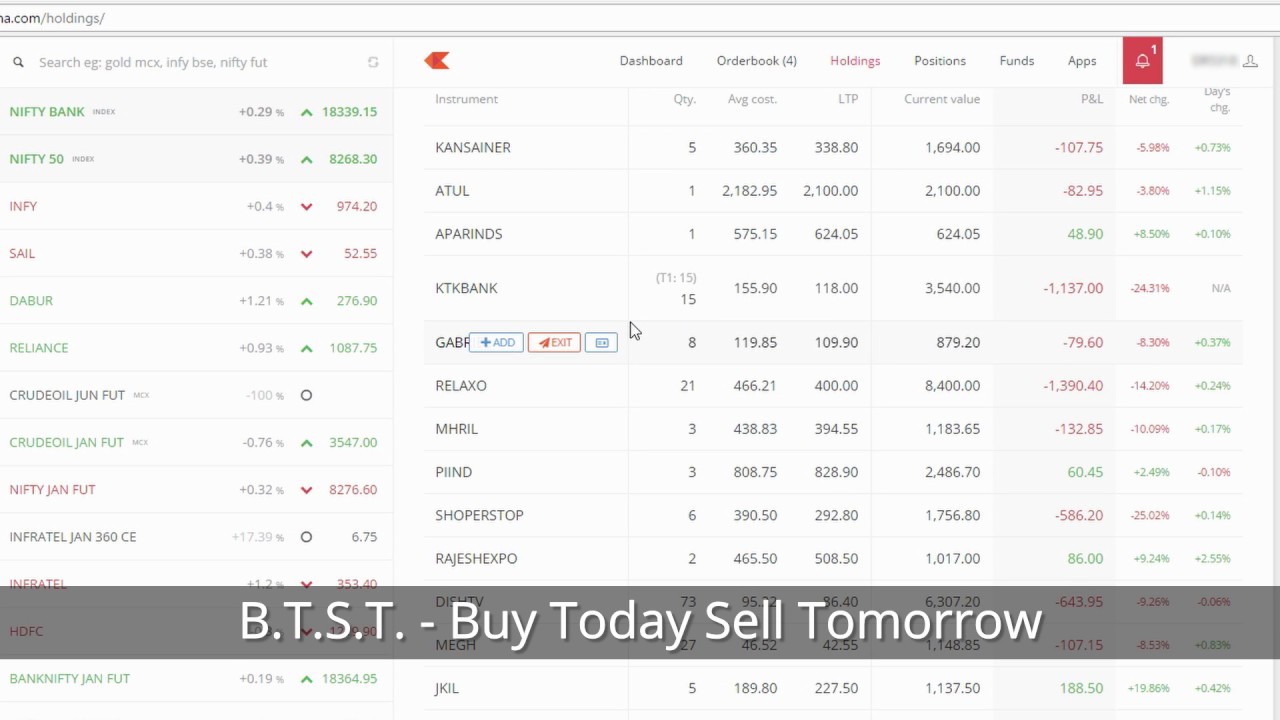The width and height of the screenshot is (1280, 720).
Task: Click DABUR green up arrow
Action: pos(306,301)
